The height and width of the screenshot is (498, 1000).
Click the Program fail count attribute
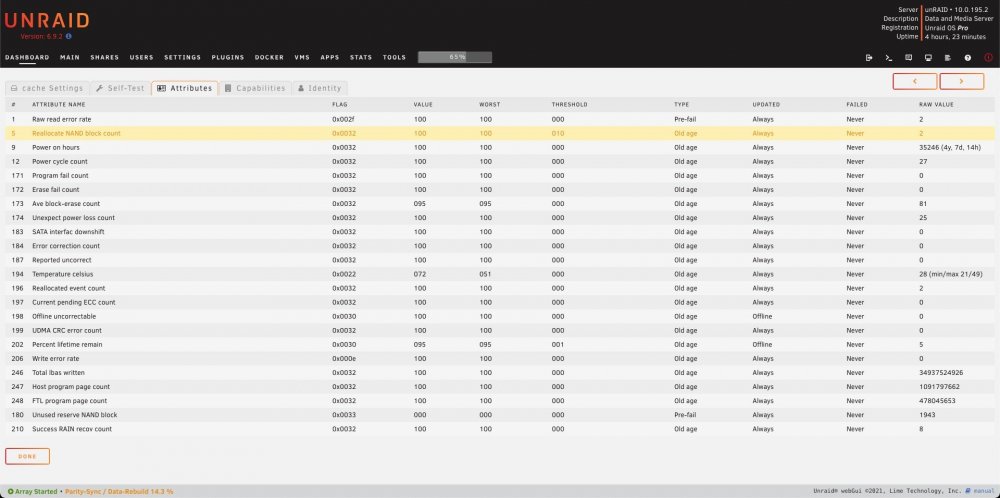pyautogui.click(x=61, y=175)
